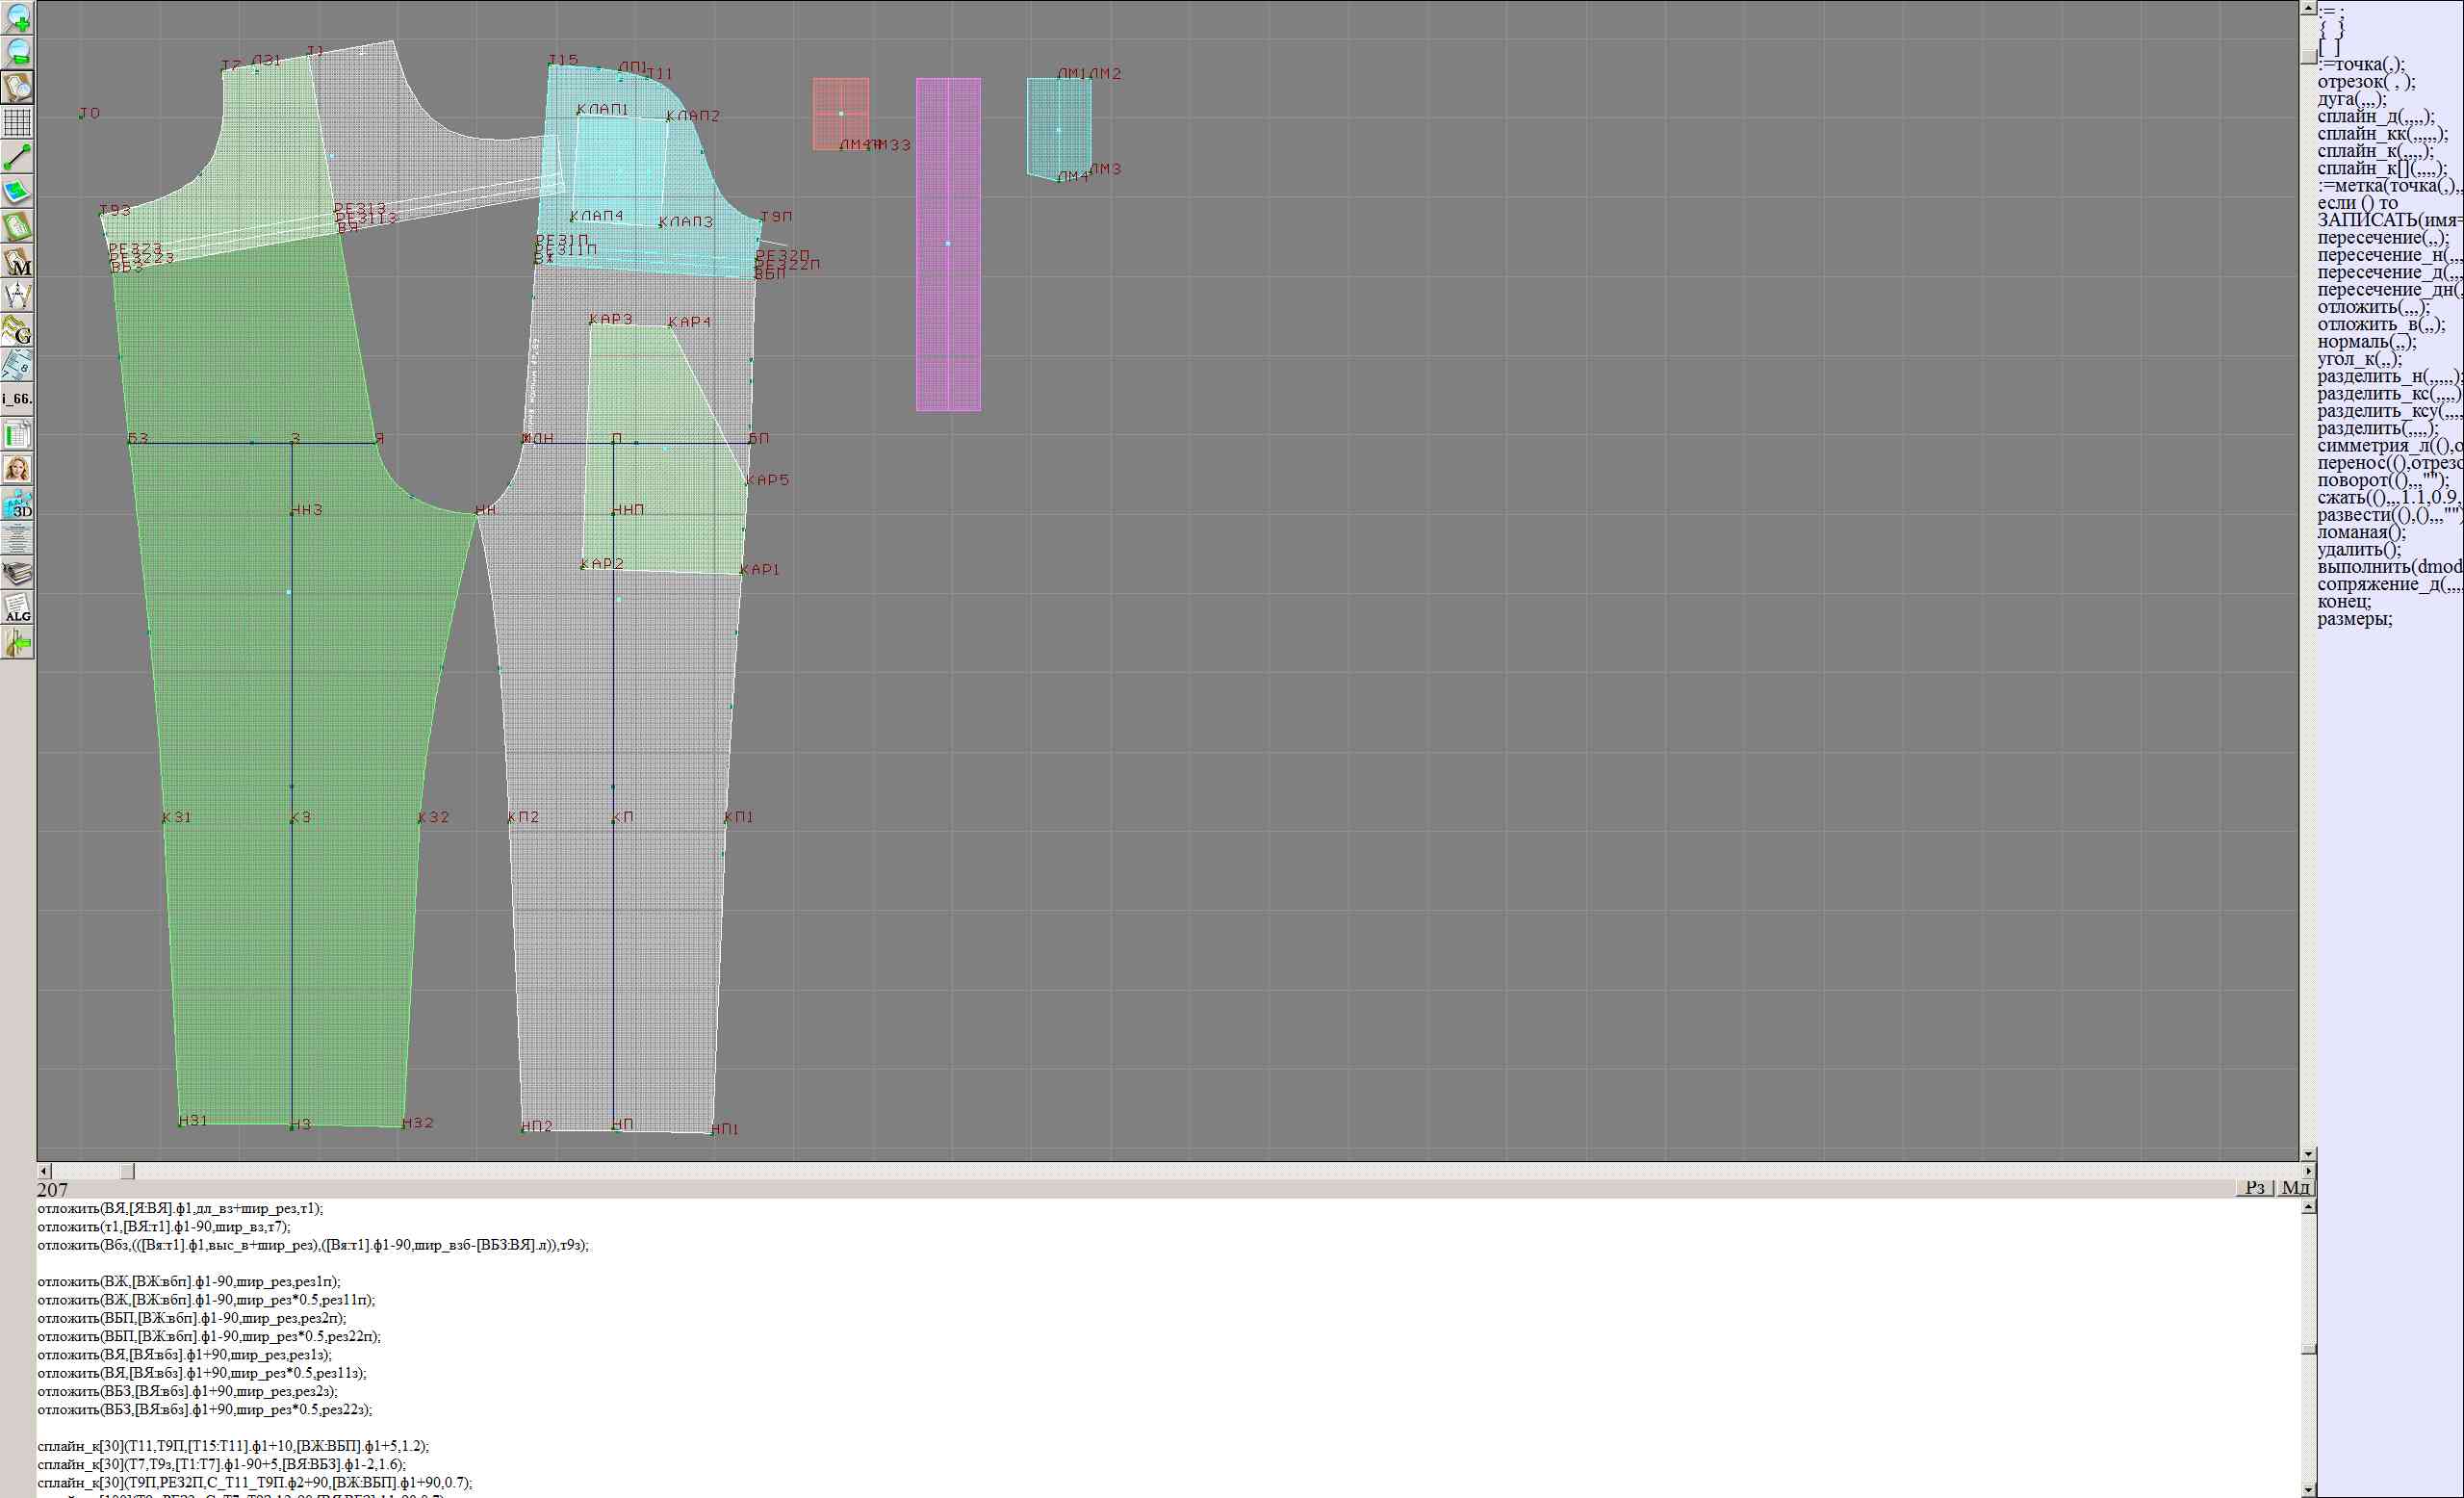This screenshot has height=1498, width=2464.
Task: Click the ALG algorithm document icon
Action: tap(17, 608)
